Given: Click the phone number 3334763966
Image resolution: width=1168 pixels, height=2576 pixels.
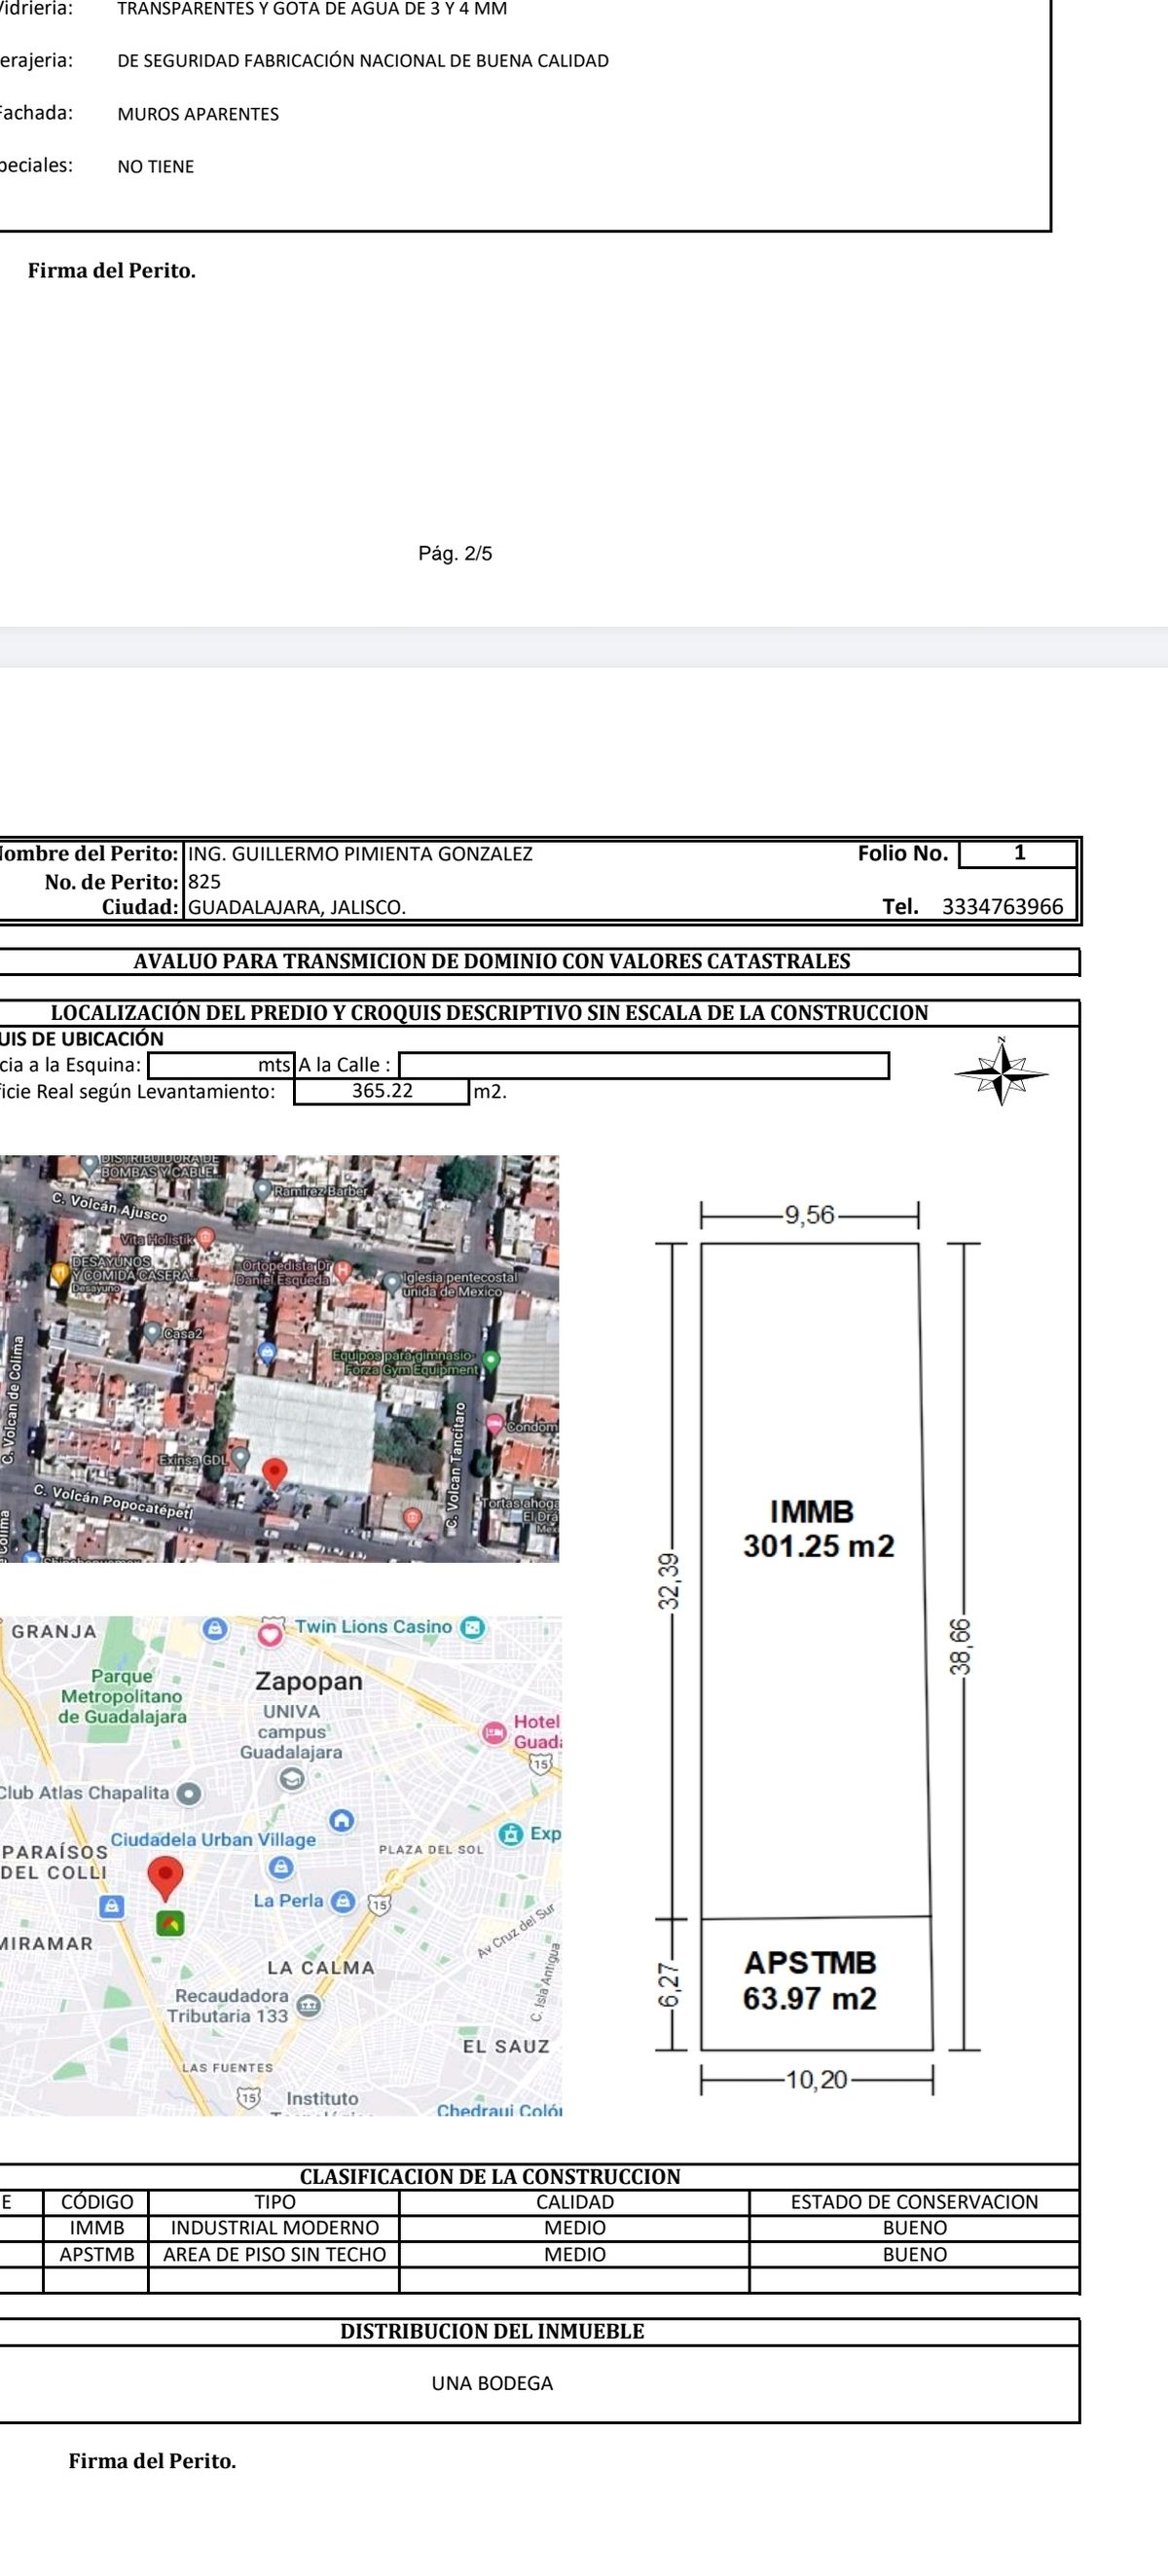Looking at the screenshot, I should [1003, 907].
